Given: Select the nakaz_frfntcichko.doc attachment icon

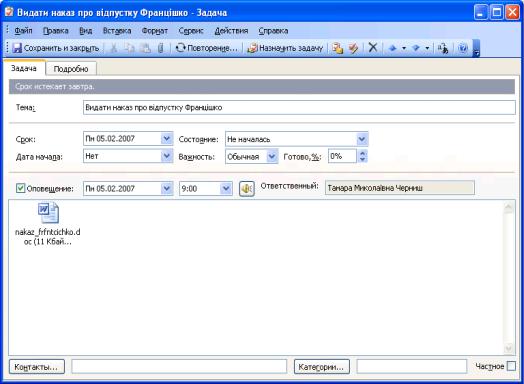Looking at the screenshot, I should point(48,213).
